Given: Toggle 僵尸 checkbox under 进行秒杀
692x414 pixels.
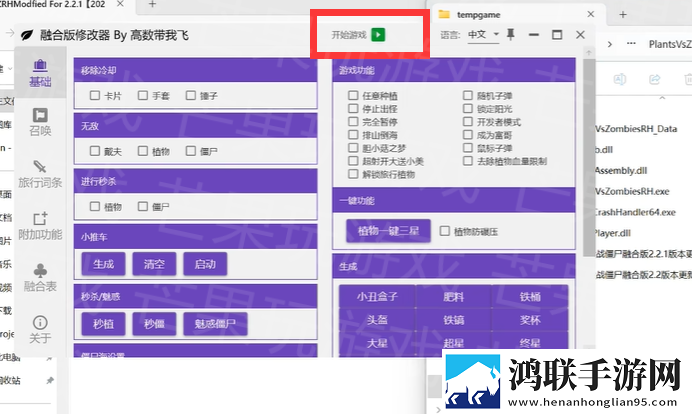Looking at the screenshot, I should click(x=143, y=206).
